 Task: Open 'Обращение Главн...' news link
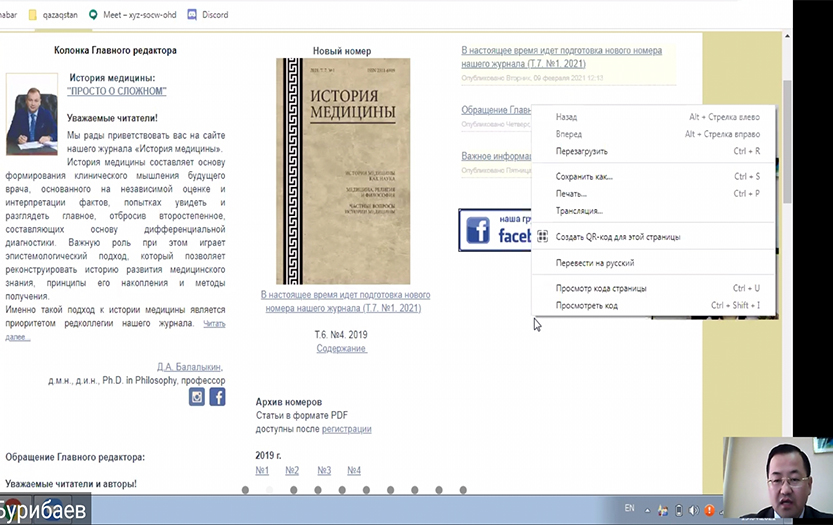click(496, 110)
